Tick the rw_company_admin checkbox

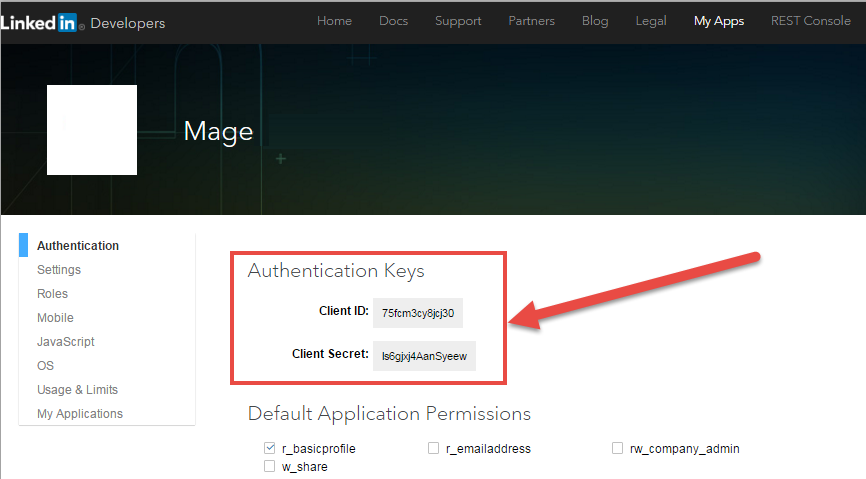(617, 448)
